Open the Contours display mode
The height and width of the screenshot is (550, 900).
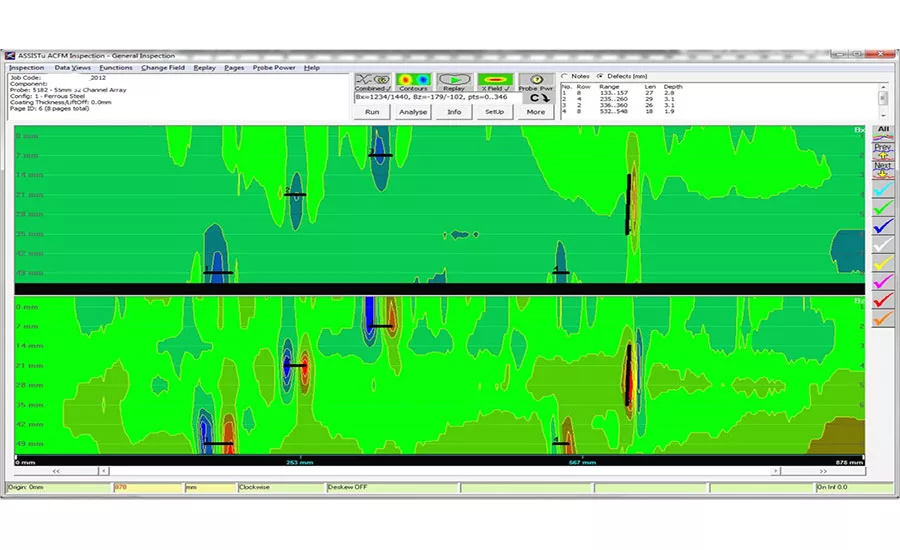coord(413,82)
